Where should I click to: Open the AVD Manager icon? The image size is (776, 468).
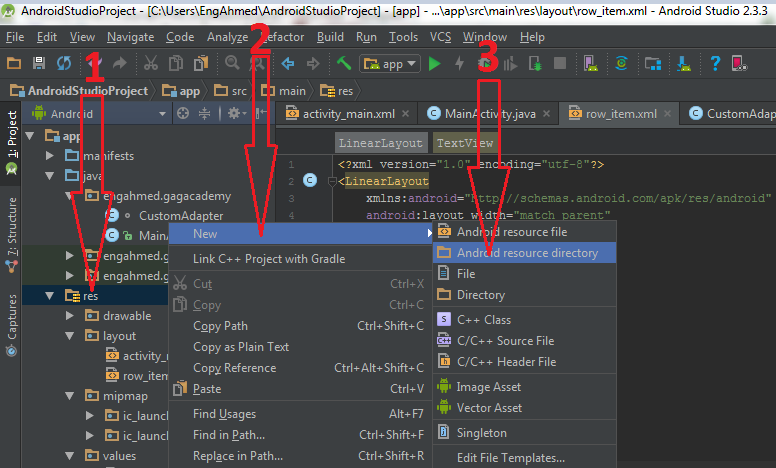click(591, 63)
